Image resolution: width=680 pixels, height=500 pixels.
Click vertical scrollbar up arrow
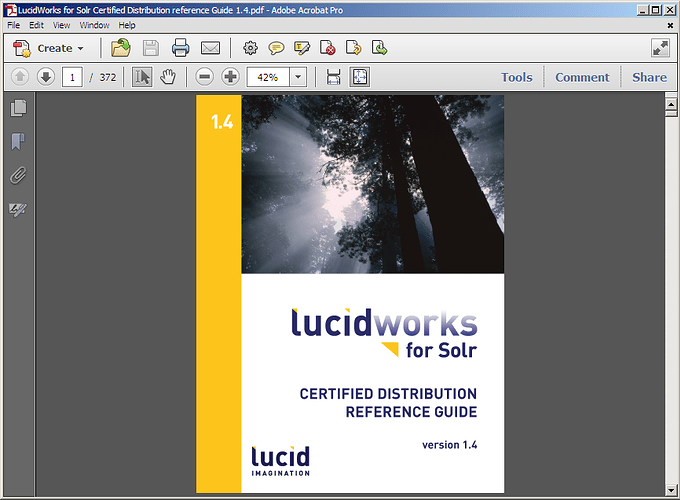[x=671, y=104]
